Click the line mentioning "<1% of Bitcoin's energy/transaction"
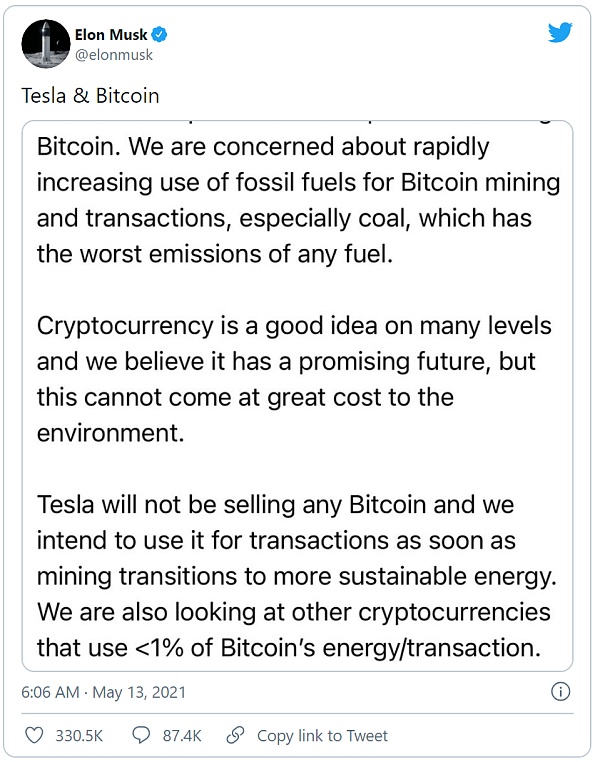Image resolution: width=600 pixels, height=762 pixels. coord(289,647)
